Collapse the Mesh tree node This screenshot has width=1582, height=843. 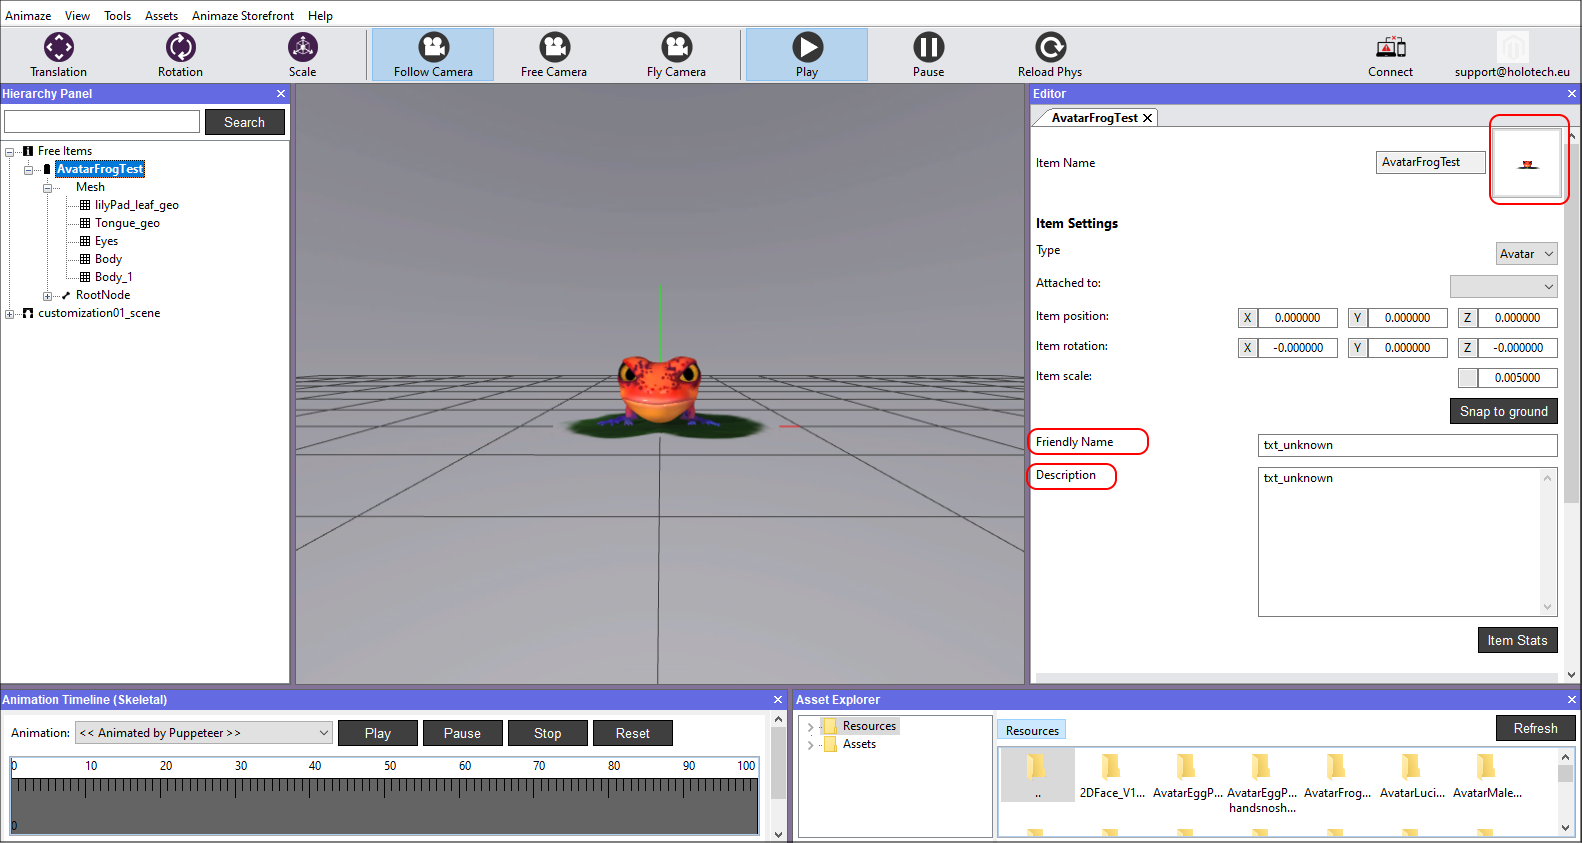[x=47, y=188]
